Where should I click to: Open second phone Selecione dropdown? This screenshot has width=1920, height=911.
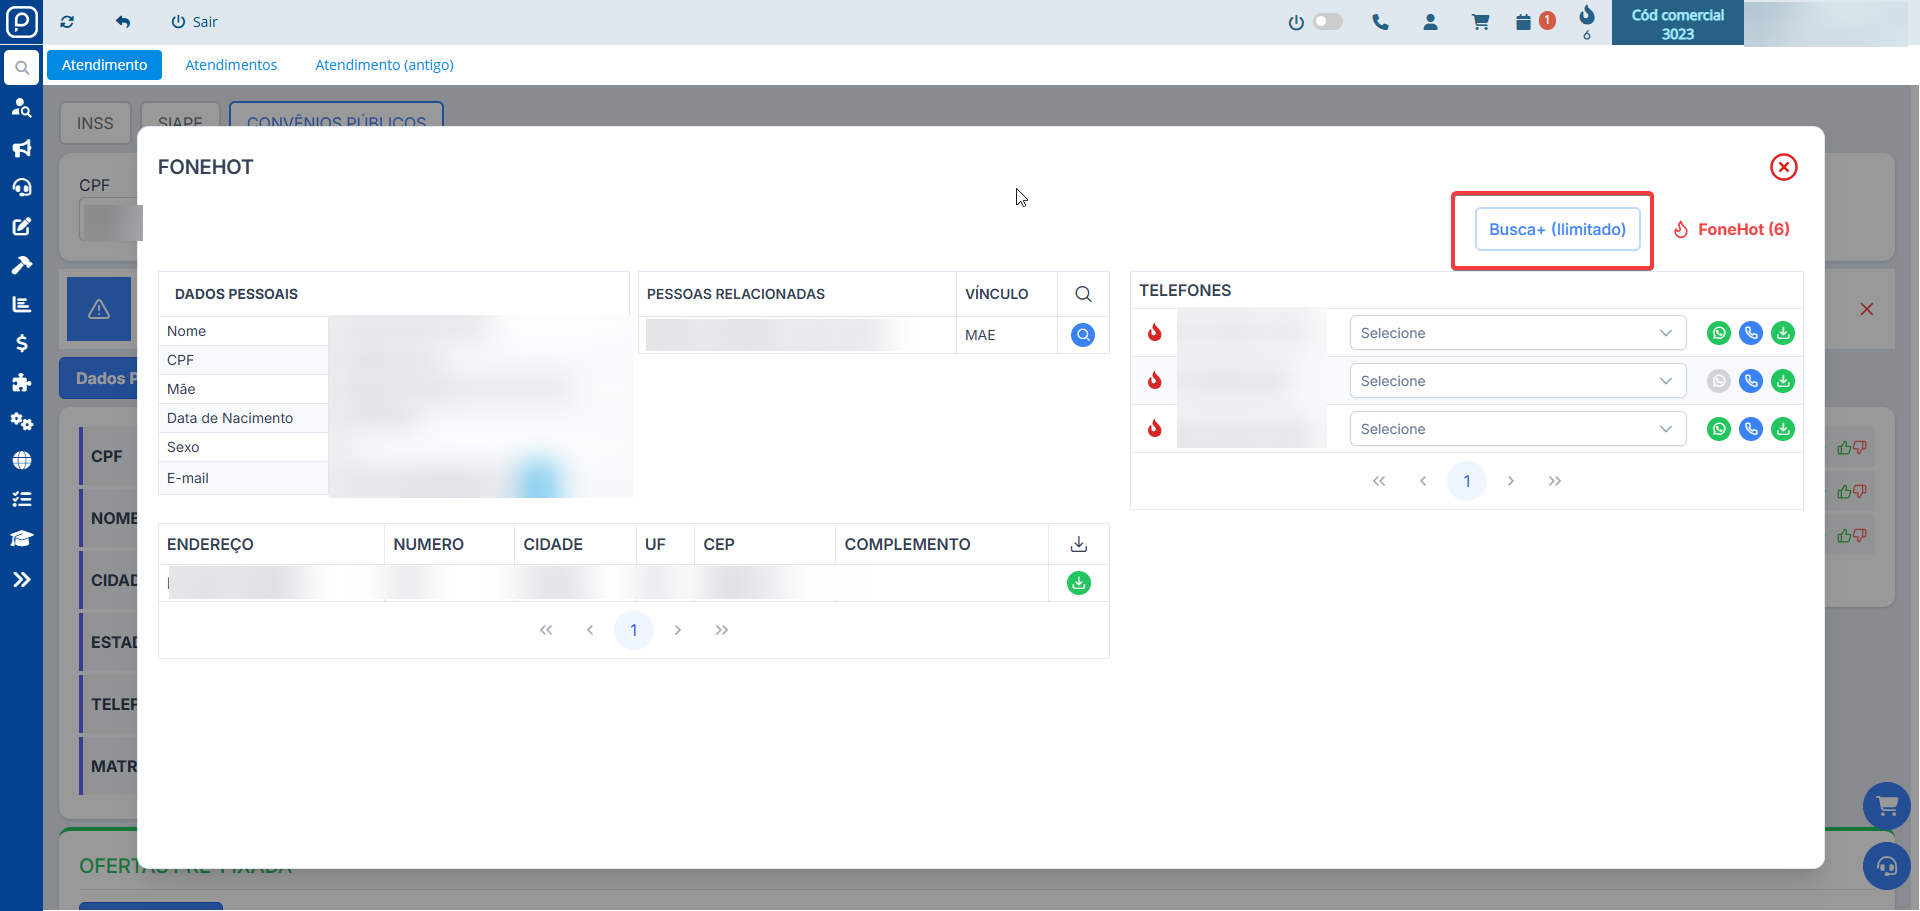click(x=1516, y=381)
